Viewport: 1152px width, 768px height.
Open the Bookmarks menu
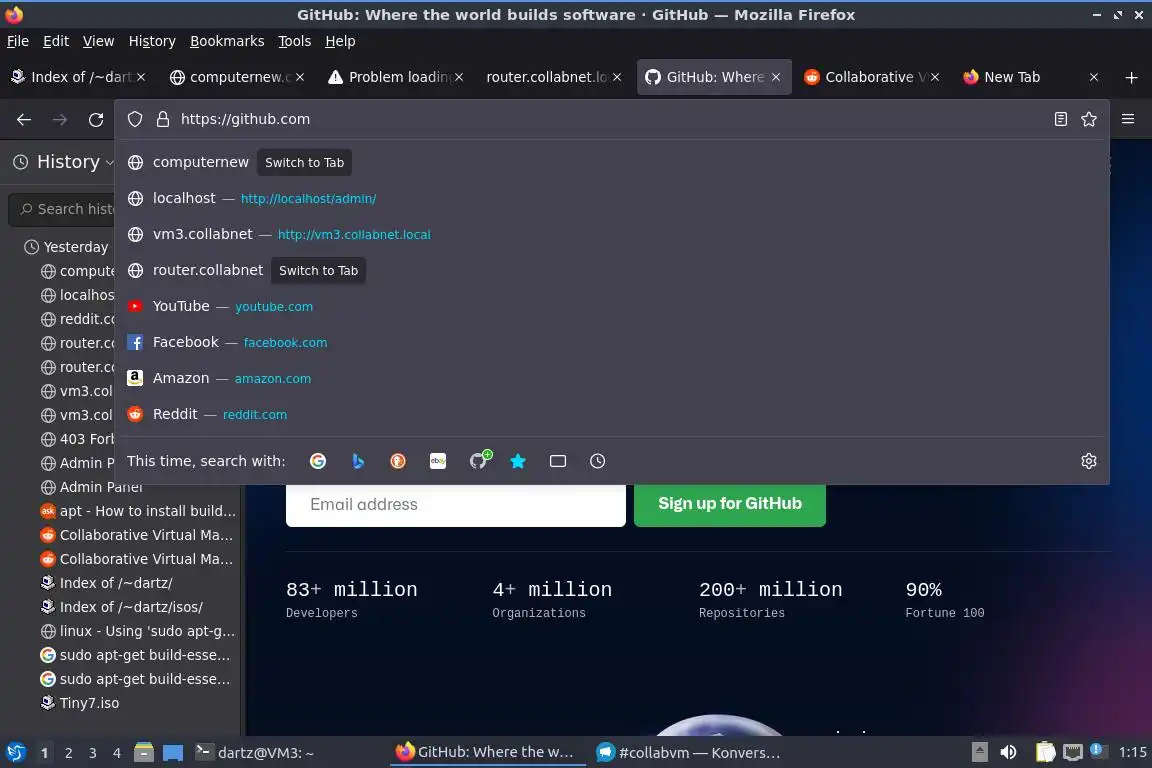click(x=227, y=41)
